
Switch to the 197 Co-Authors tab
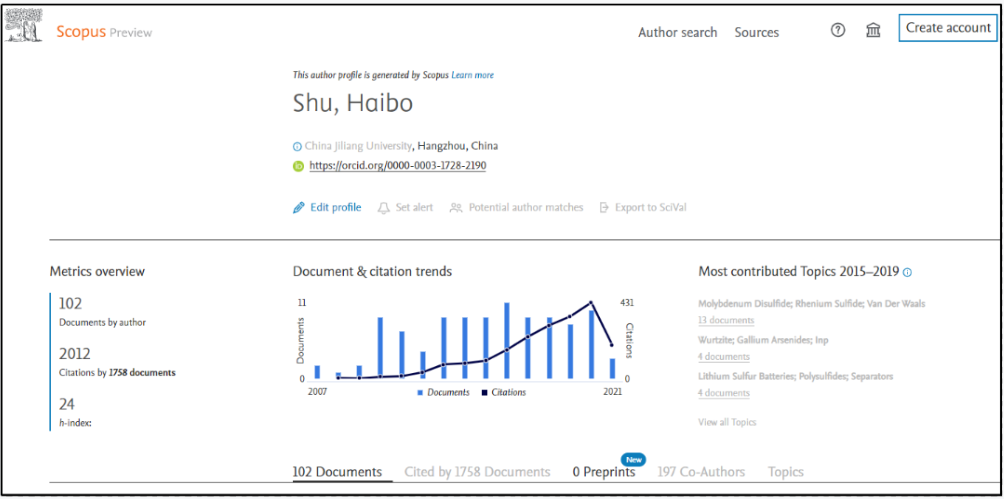(701, 472)
